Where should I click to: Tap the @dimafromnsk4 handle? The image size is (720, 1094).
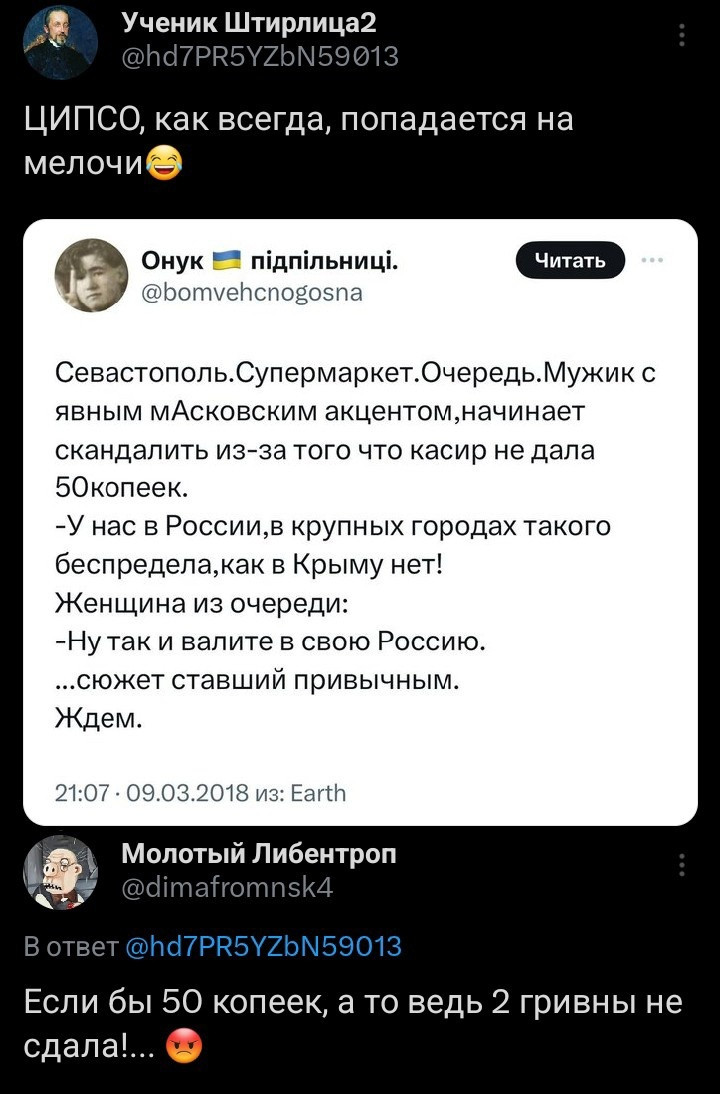227,886
